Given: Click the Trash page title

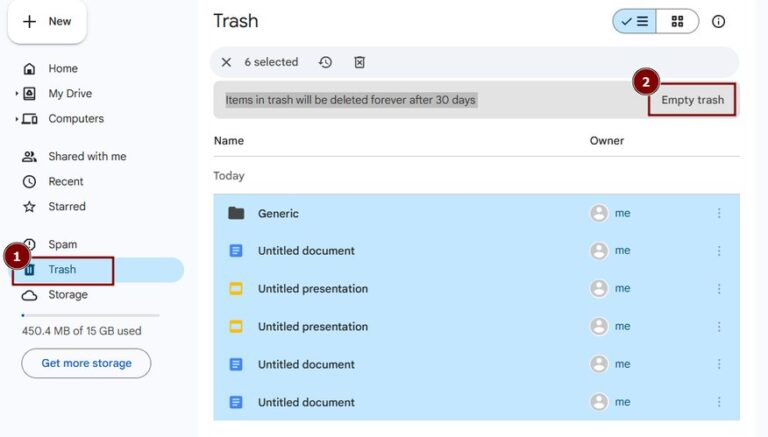Looking at the screenshot, I should coord(236,21).
